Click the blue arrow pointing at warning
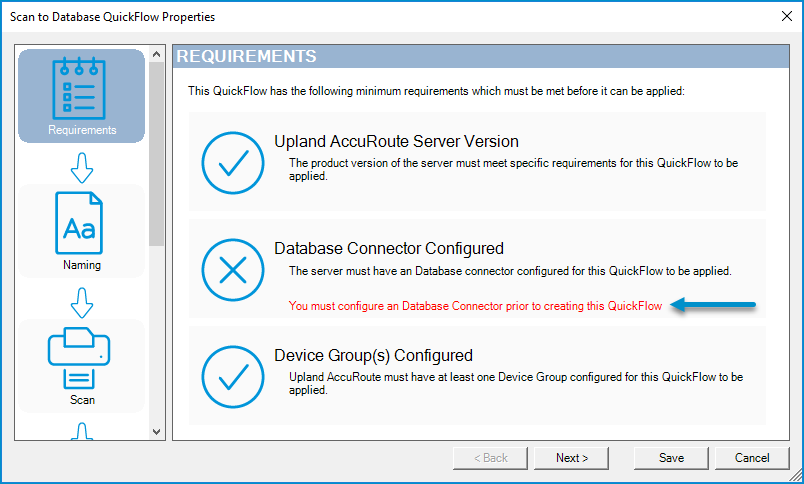Screen dimensions: 804x484 click(714, 306)
